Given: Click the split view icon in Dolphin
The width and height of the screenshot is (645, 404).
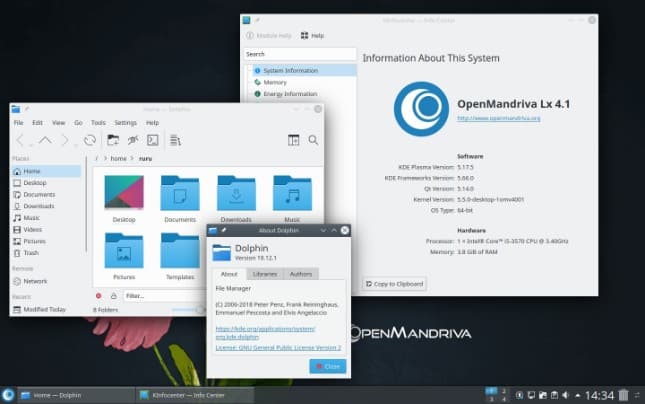Looking at the screenshot, I should (294, 140).
